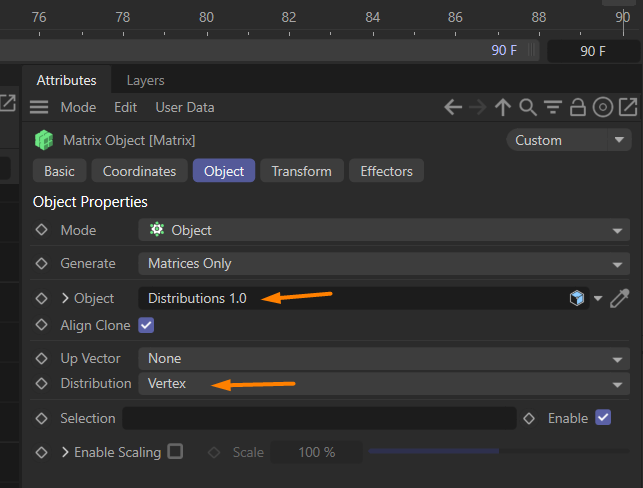Screen dimensions: 643x488
Task: Click the back arrow in Attributes toolbar
Action: point(453,107)
